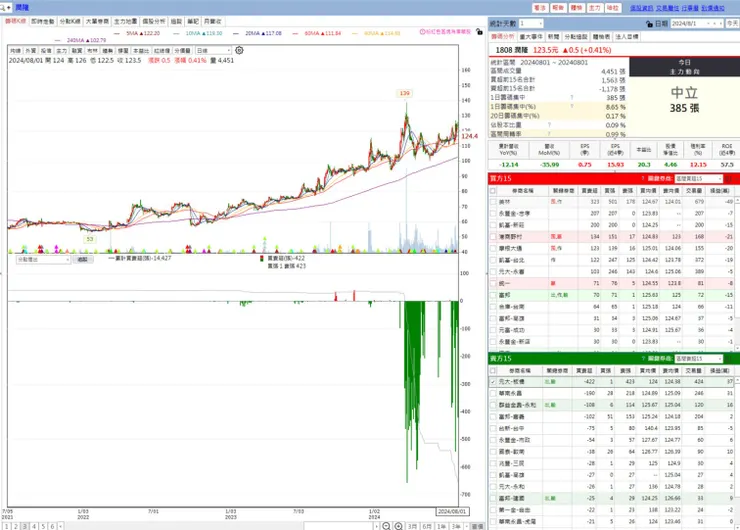Select page 4 at bottom-left

34,526
